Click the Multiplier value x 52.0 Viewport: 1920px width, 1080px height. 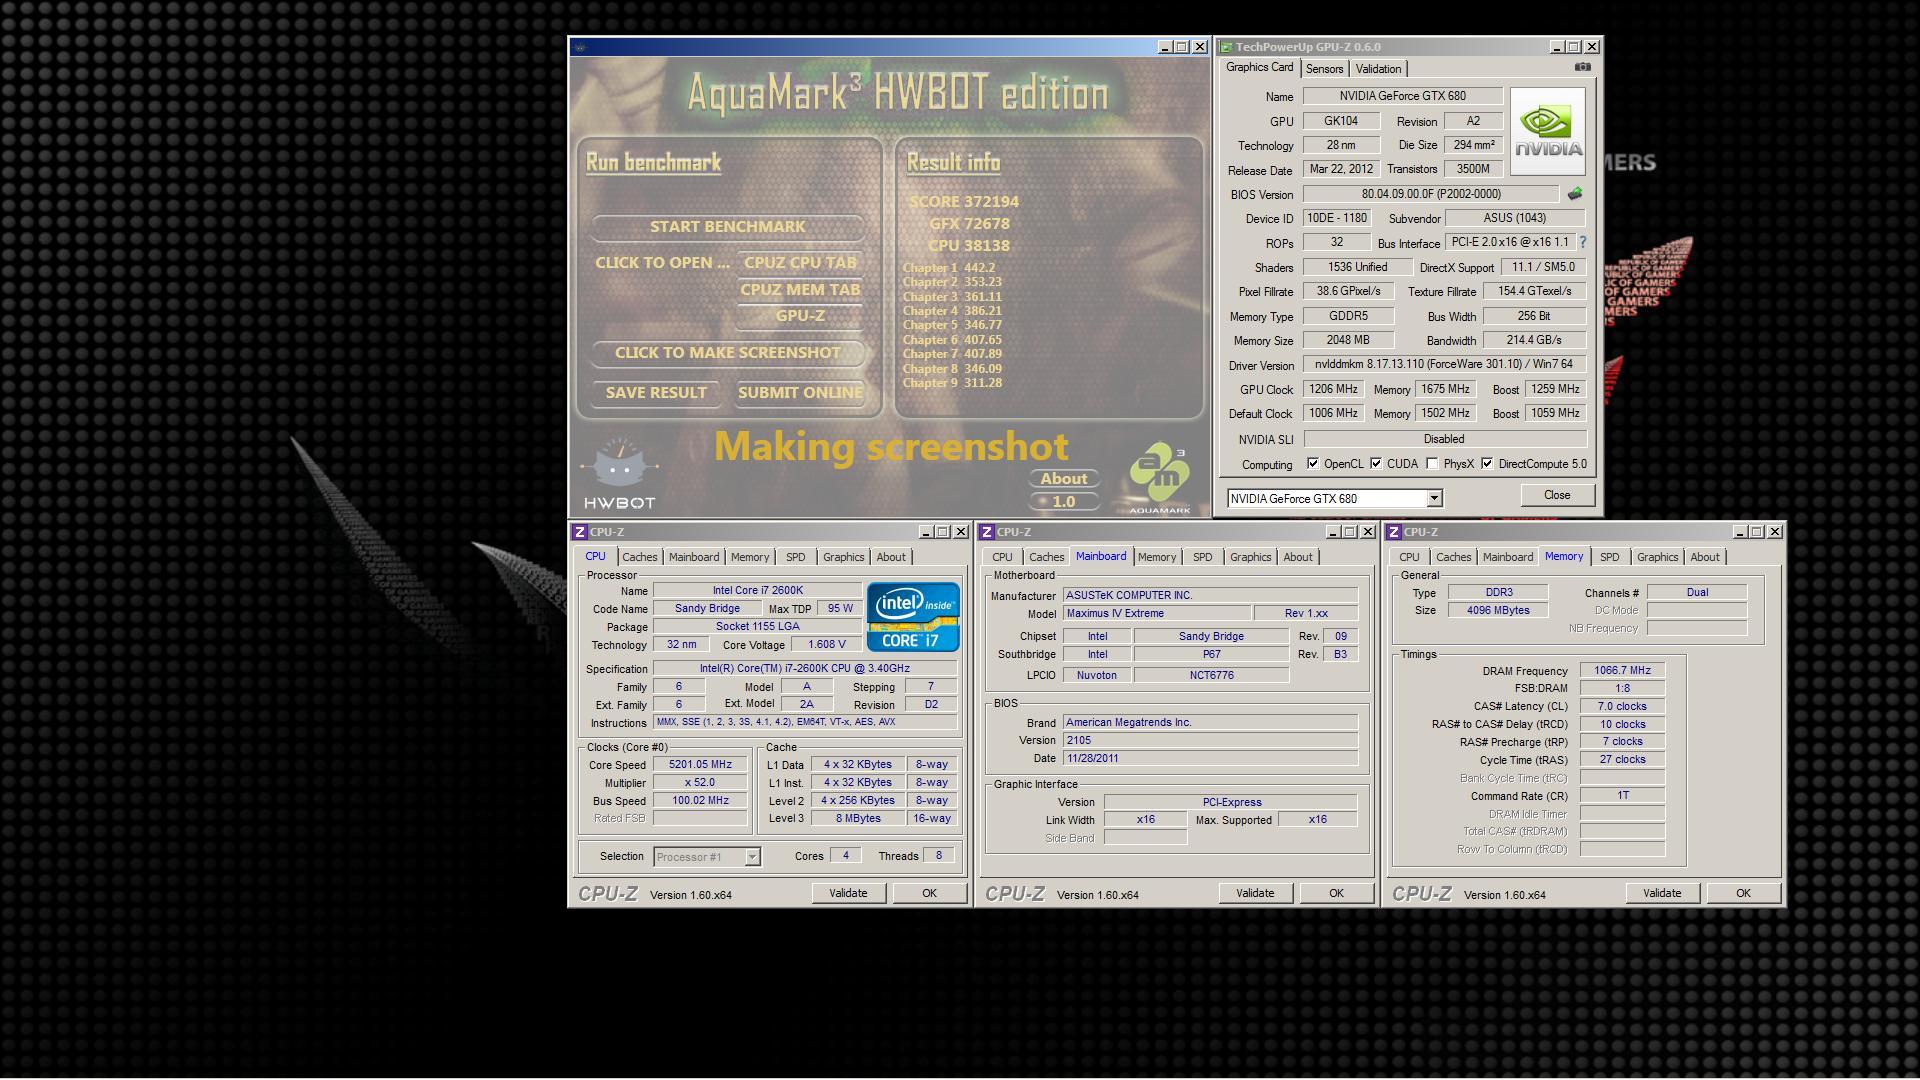700,783
